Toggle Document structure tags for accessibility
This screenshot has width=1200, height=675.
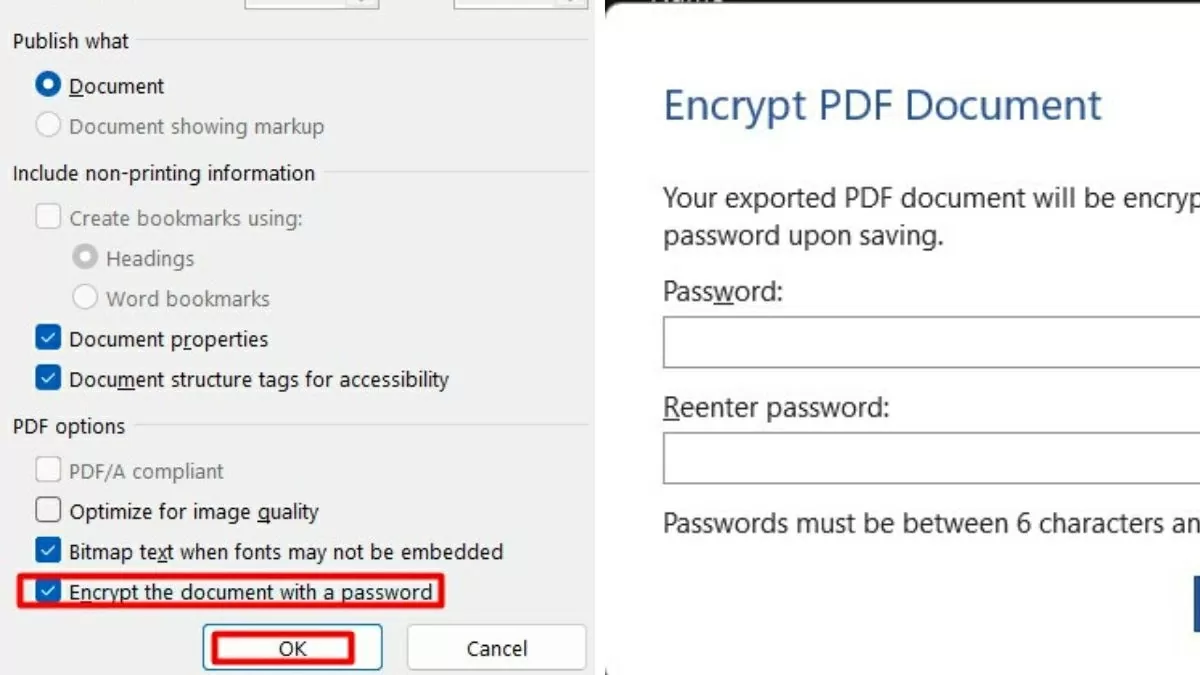(x=48, y=379)
